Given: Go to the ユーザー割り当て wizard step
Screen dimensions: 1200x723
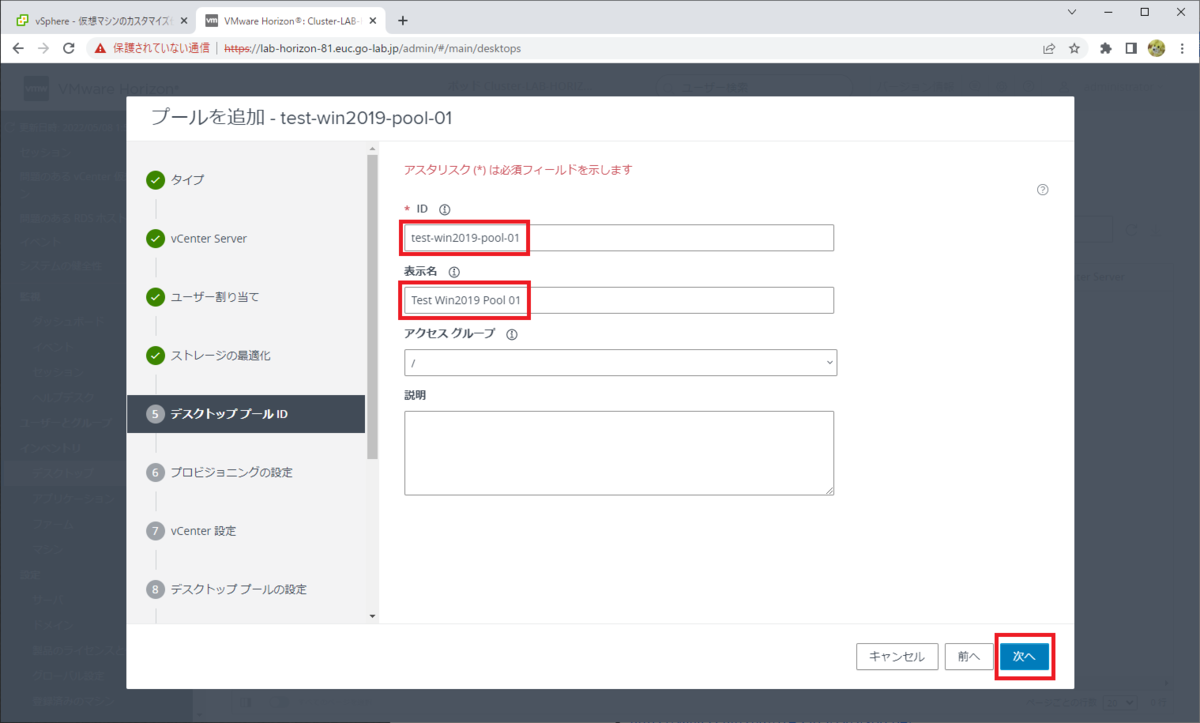Looking at the screenshot, I should 216,297.
